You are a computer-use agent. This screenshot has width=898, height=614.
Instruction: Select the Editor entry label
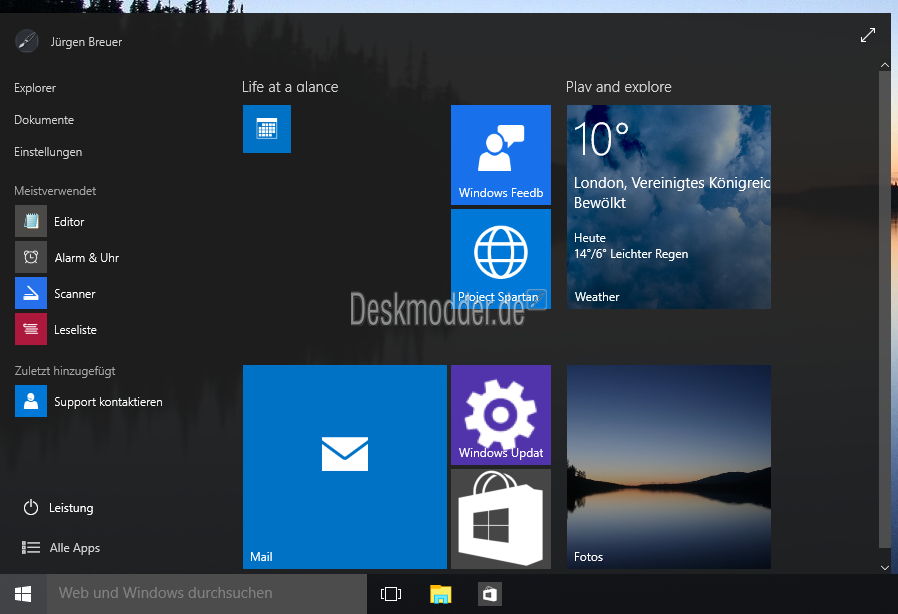click(x=69, y=222)
